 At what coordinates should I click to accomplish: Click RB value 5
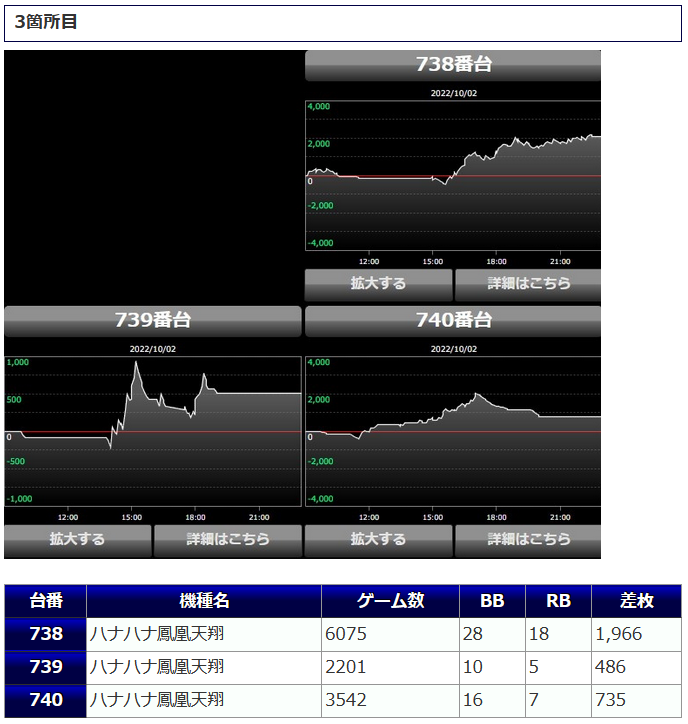tap(534, 668)
